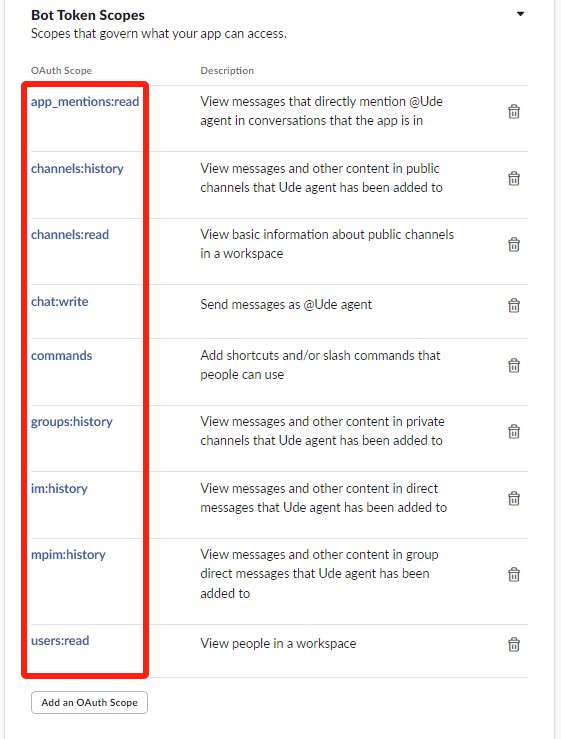Click Add an OAuth Scope button

[90, 702]
